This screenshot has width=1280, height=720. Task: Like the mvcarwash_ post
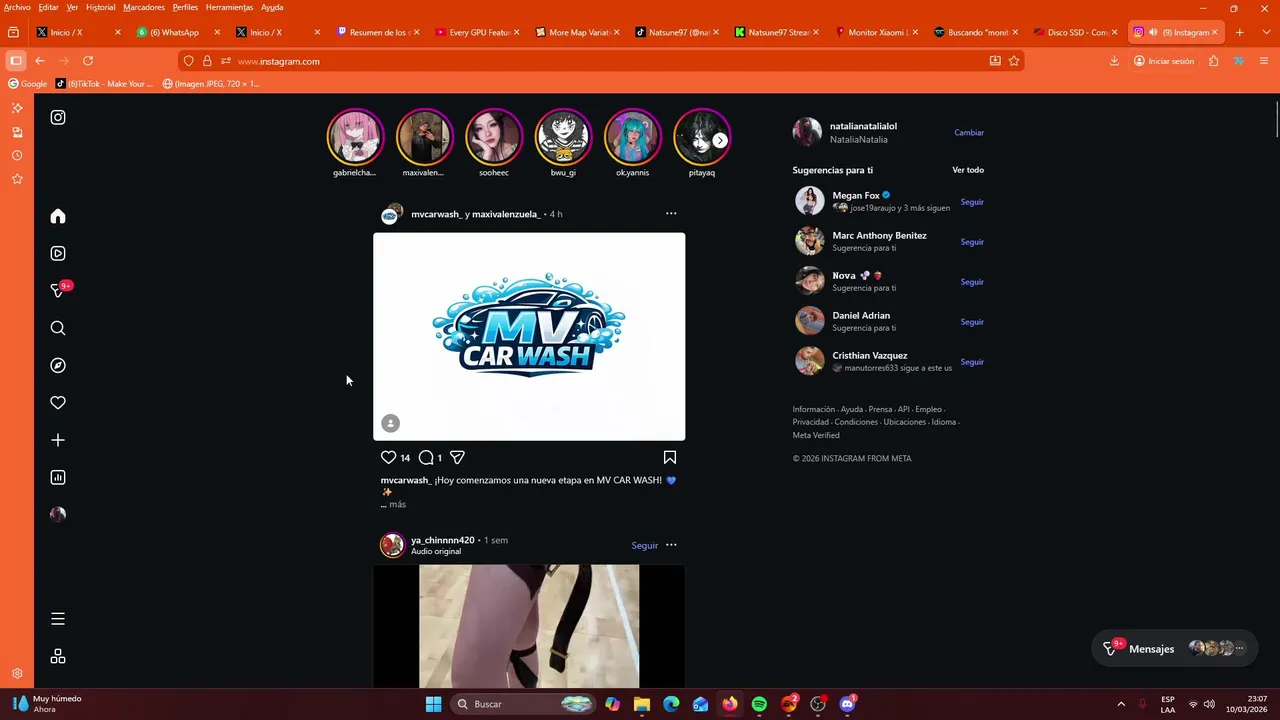(x=388, y=457)
